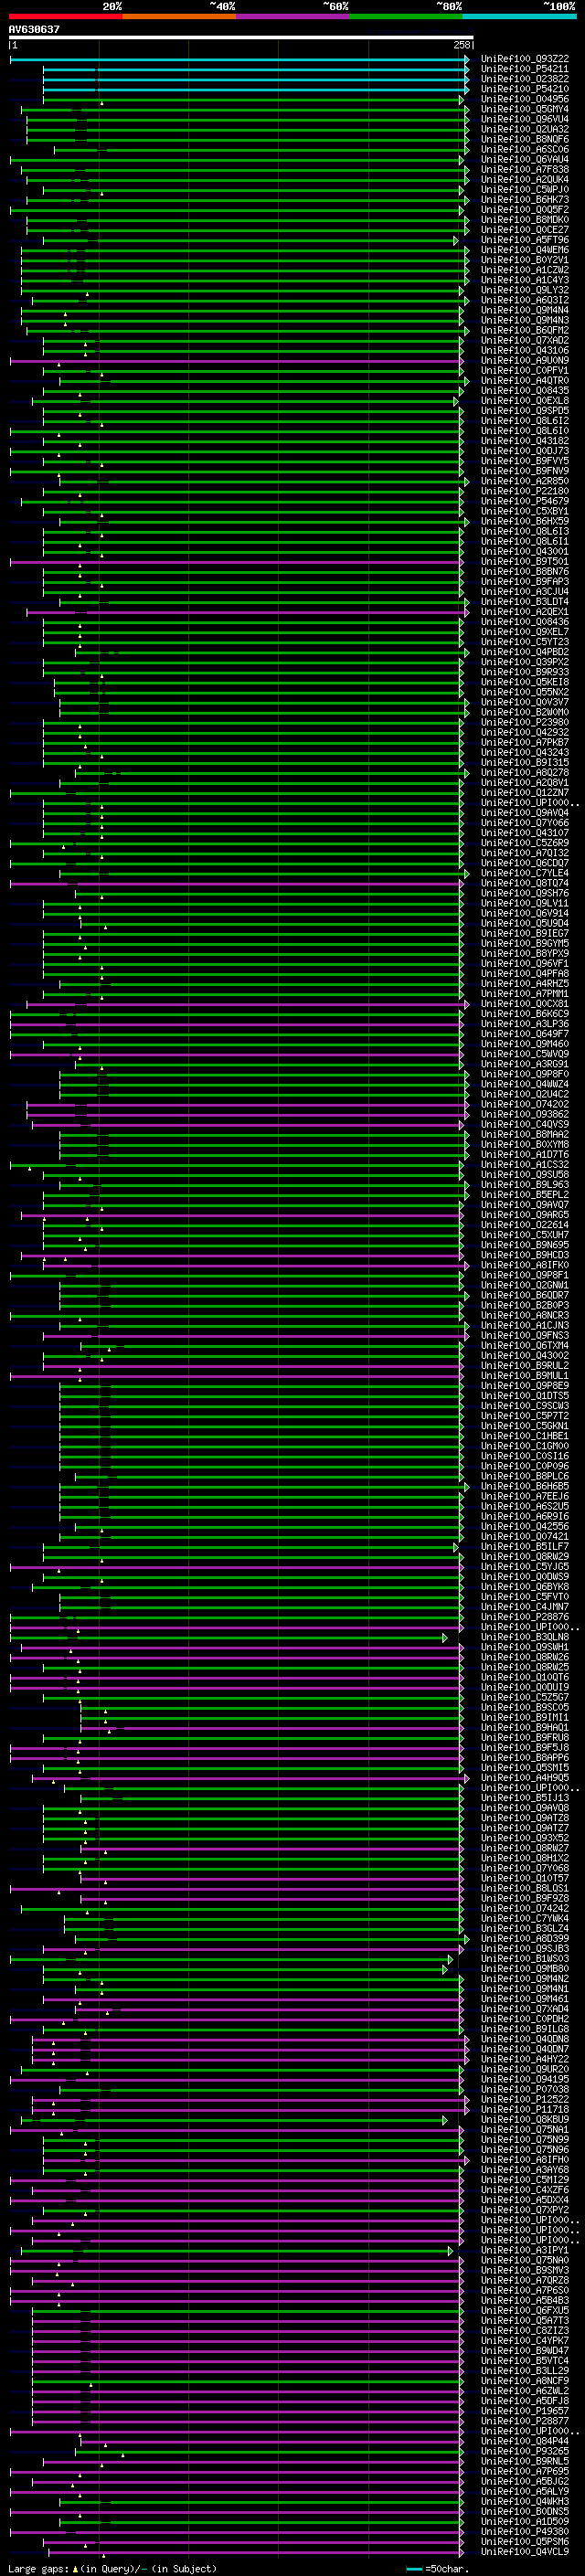Open hit UniRef100_Q4VCL9
The height and width of the screenshot is (2576, 585).
pos(525,2551)
